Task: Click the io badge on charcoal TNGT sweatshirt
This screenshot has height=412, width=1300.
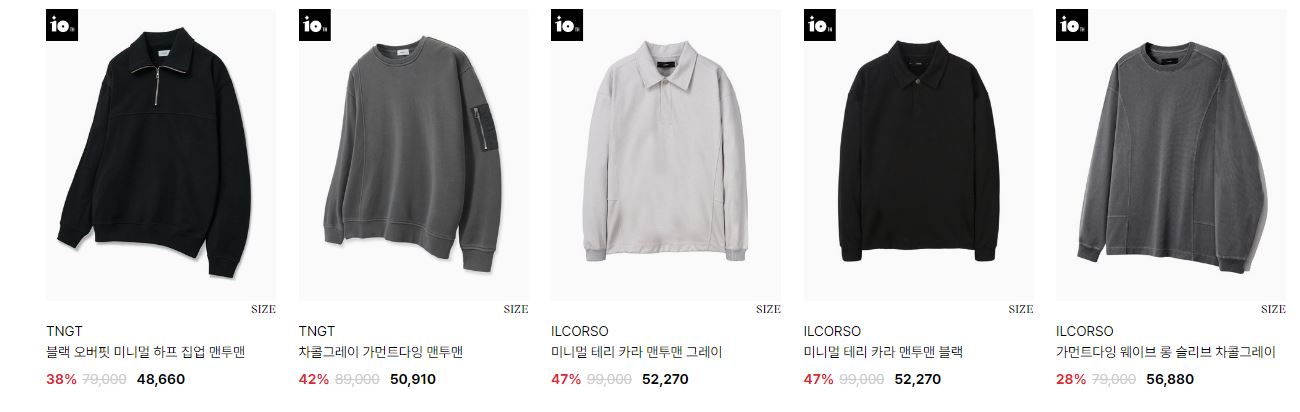Action: [x=315, y=26]
